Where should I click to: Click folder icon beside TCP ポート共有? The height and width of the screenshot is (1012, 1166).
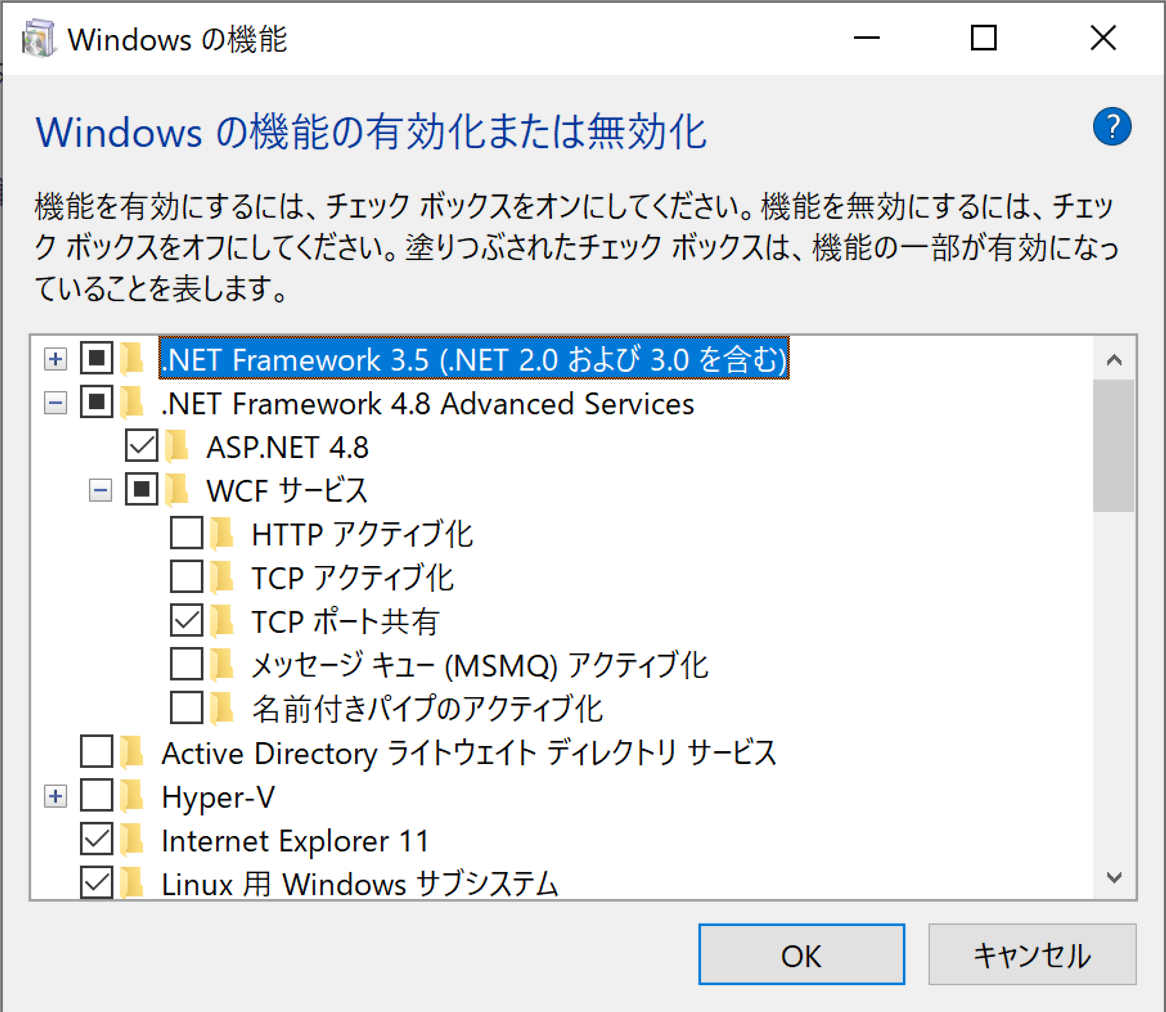tap(222, 622)
